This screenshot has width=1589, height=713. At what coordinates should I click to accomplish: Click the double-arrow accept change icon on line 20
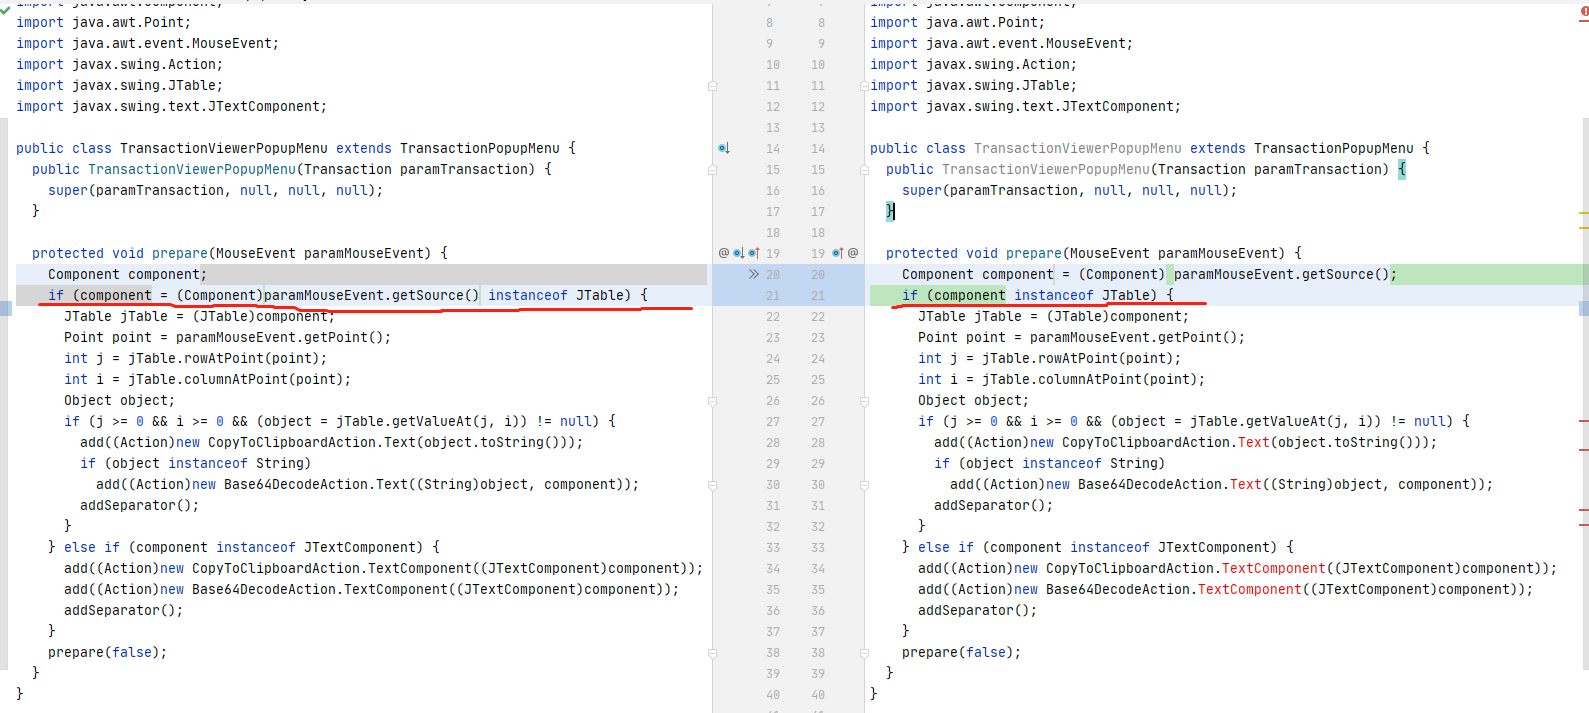coord(753,274)
